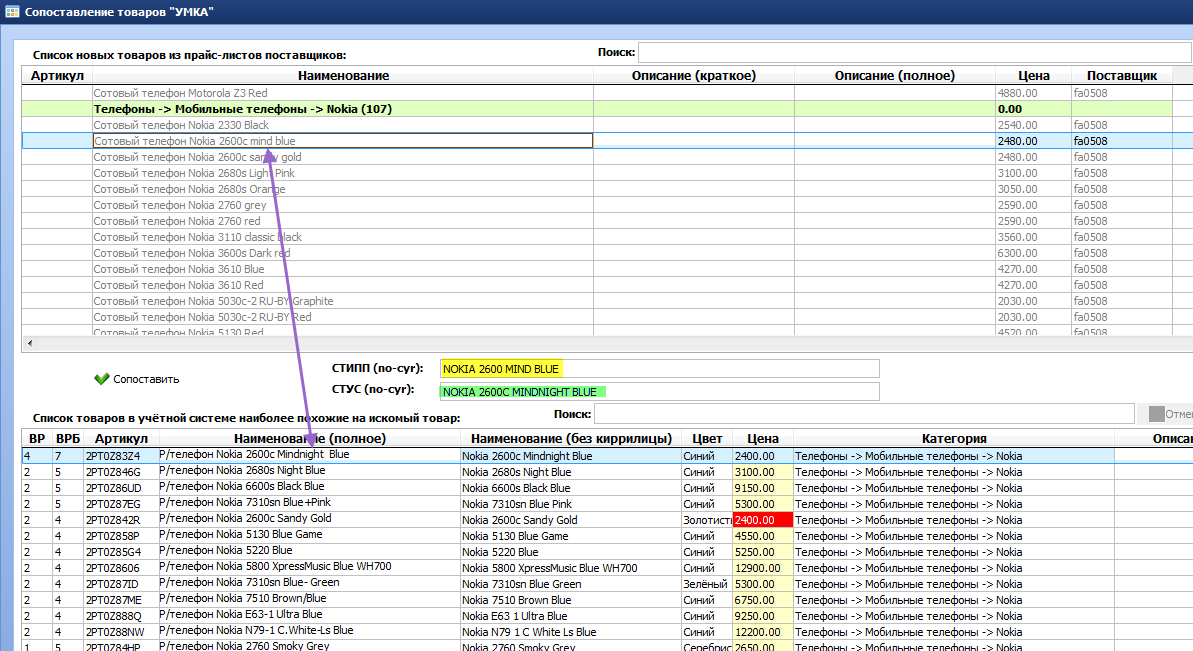Click the app icon in the title bar
This screenshot has width=1193, height=651.
pos(12,11)
